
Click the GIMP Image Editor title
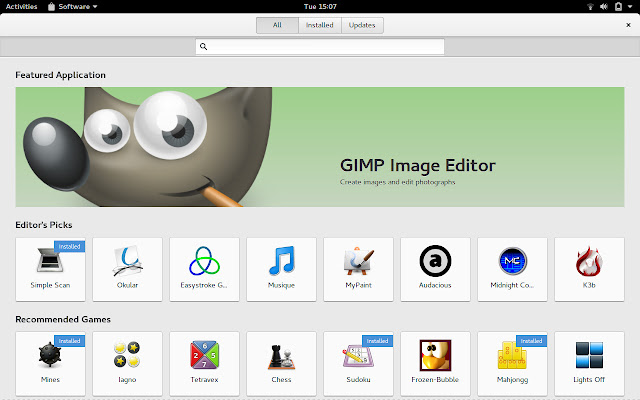[418, 166]
